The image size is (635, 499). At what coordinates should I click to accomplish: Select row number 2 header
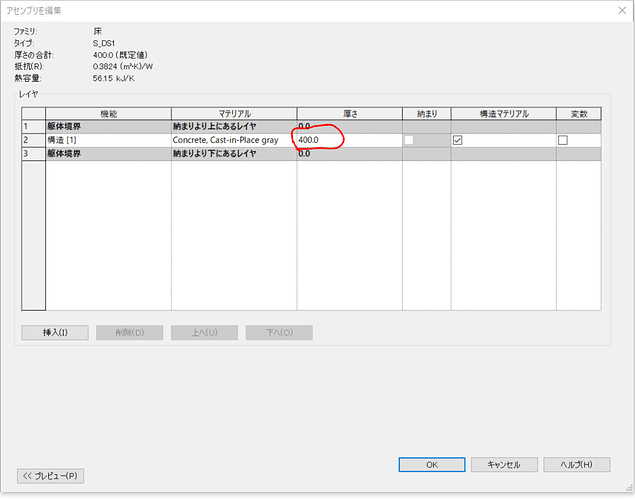point(34,140)
